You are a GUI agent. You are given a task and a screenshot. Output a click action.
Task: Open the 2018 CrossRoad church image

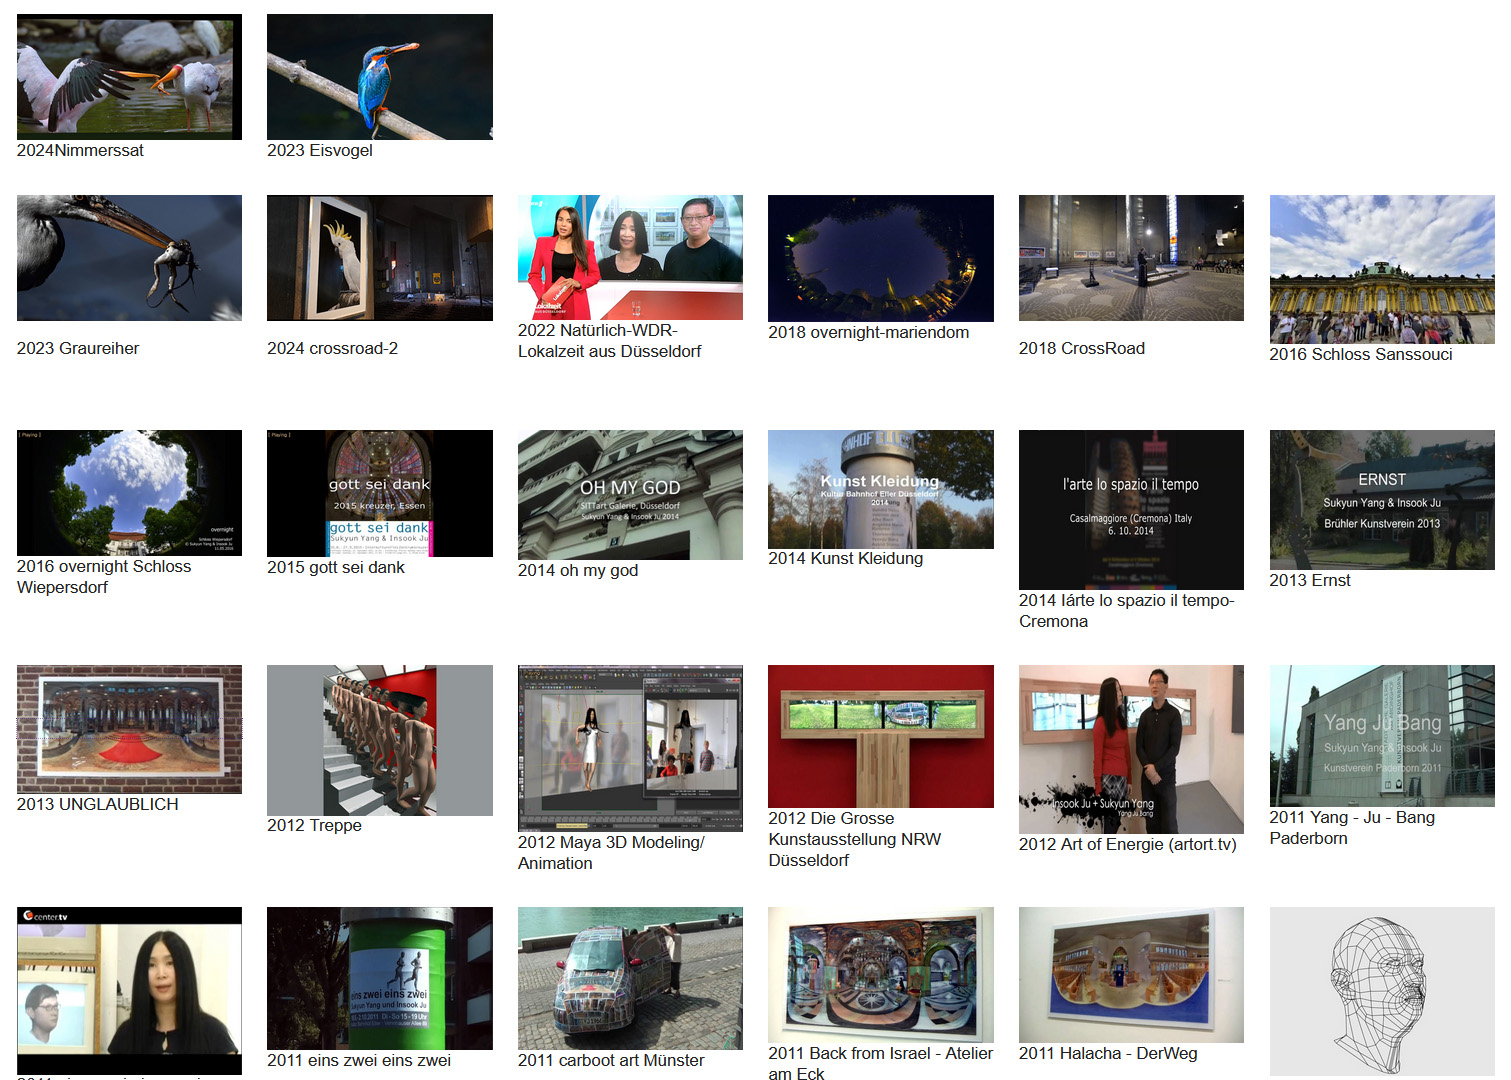click(x=1131, y=258)
